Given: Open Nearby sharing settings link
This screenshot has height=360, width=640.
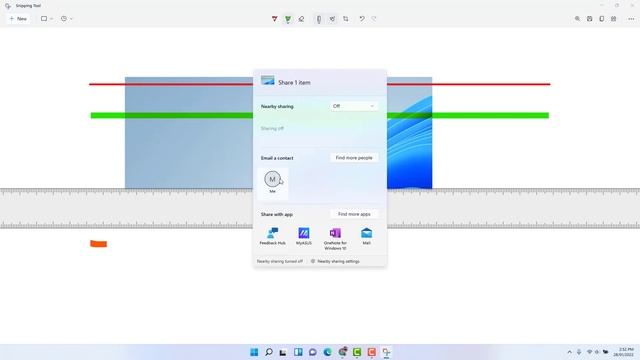Looking at the screenshot, I should tap(335, 261).
